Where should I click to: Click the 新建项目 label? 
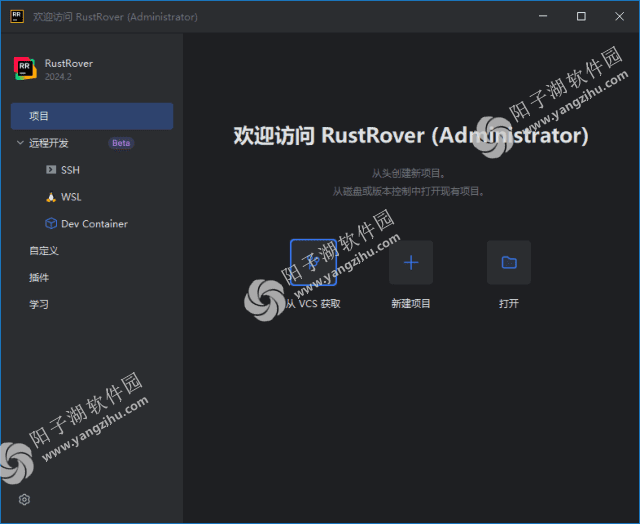411,304
